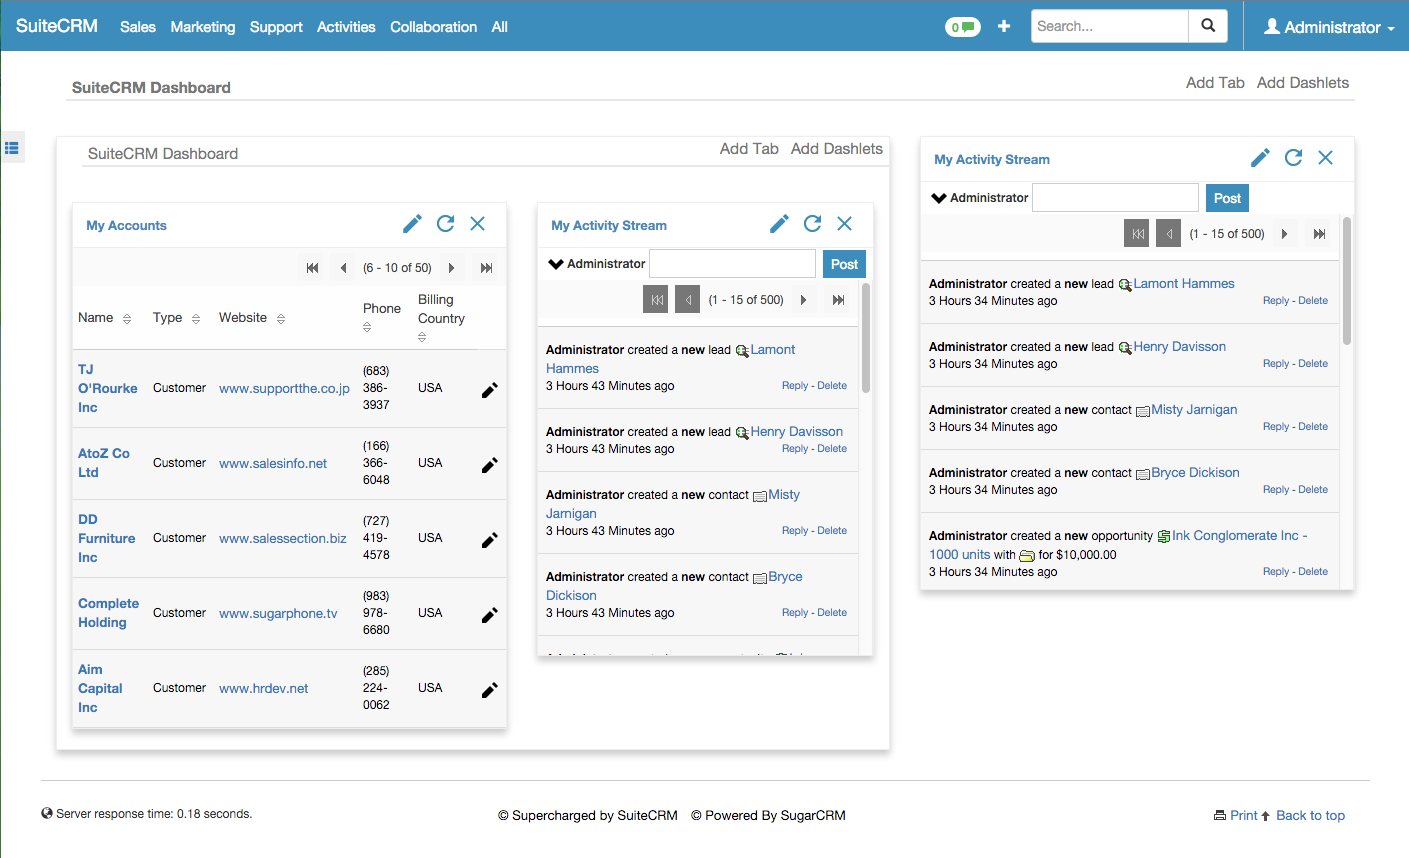Expand Administrator chevron in right stream
This screenshot has width=1409, height=858.
939,198
